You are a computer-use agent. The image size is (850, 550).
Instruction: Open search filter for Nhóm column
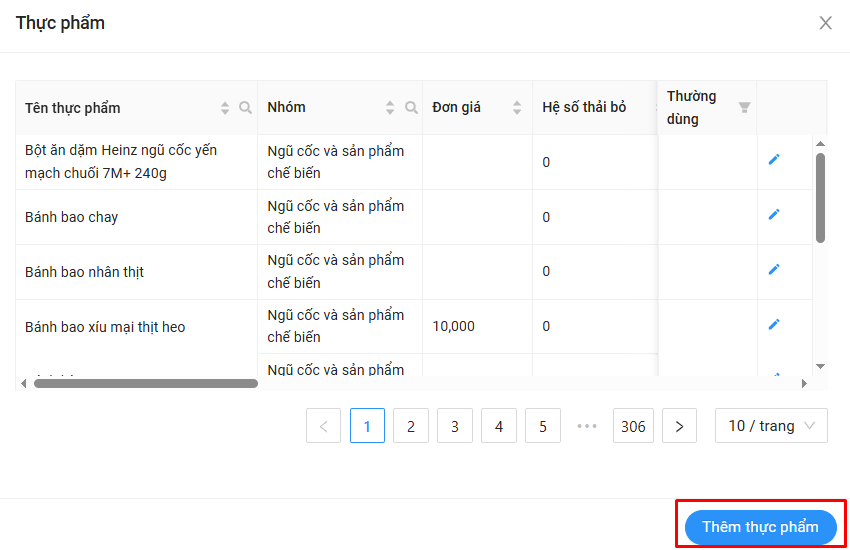(x=411, y=108)
